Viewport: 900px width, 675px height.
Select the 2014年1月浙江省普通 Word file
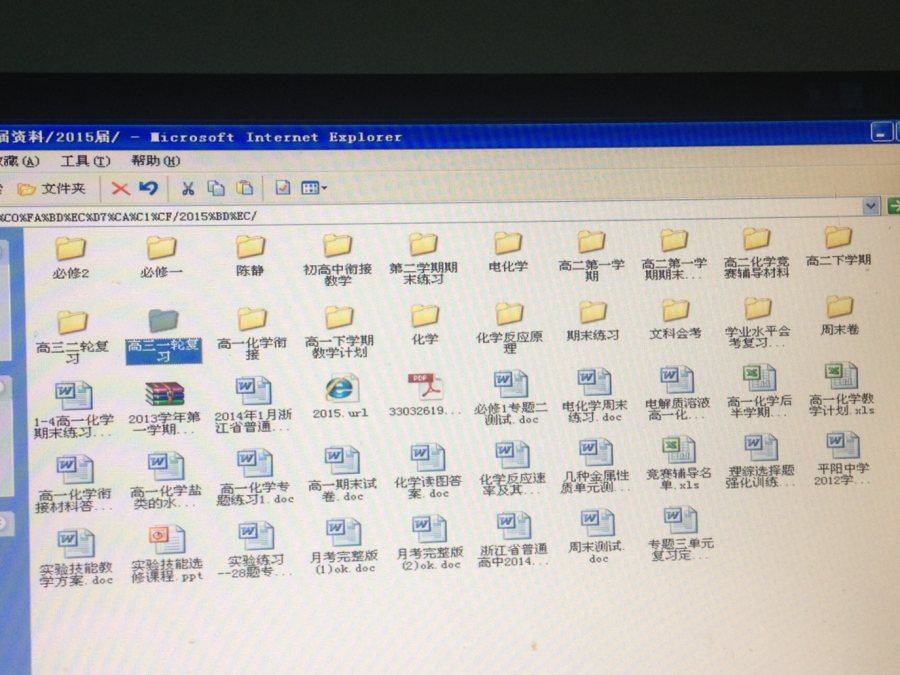pyautogui.click(x=253, y=405)
